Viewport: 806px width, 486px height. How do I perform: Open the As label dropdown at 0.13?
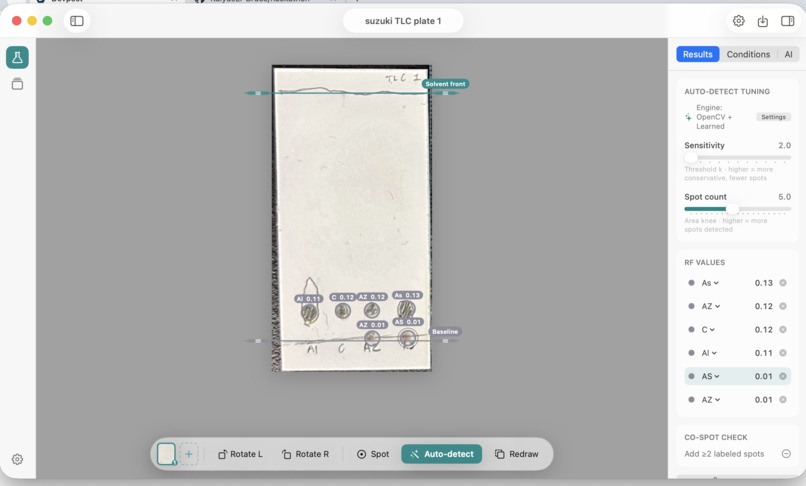(x=710, y=283)
